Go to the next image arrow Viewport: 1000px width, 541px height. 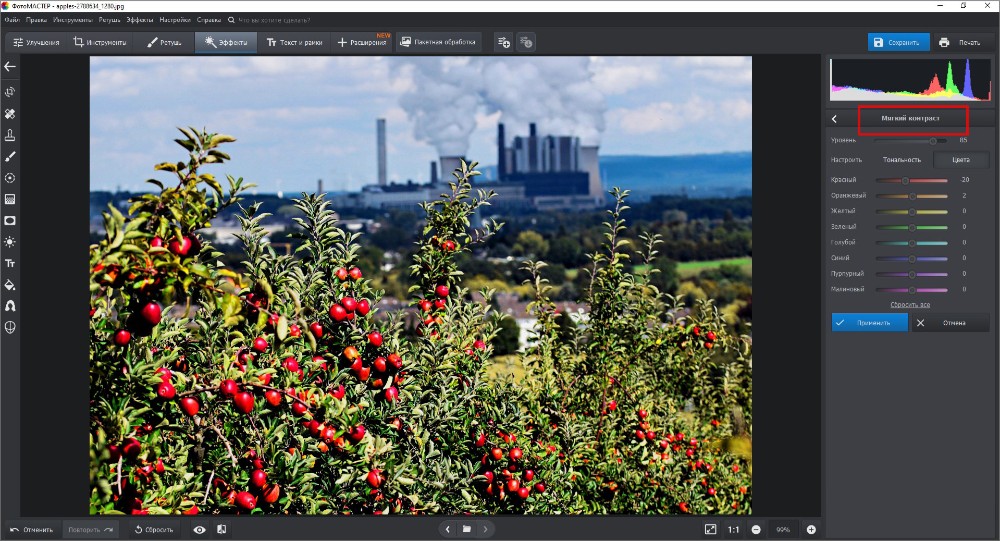point(486,529)
